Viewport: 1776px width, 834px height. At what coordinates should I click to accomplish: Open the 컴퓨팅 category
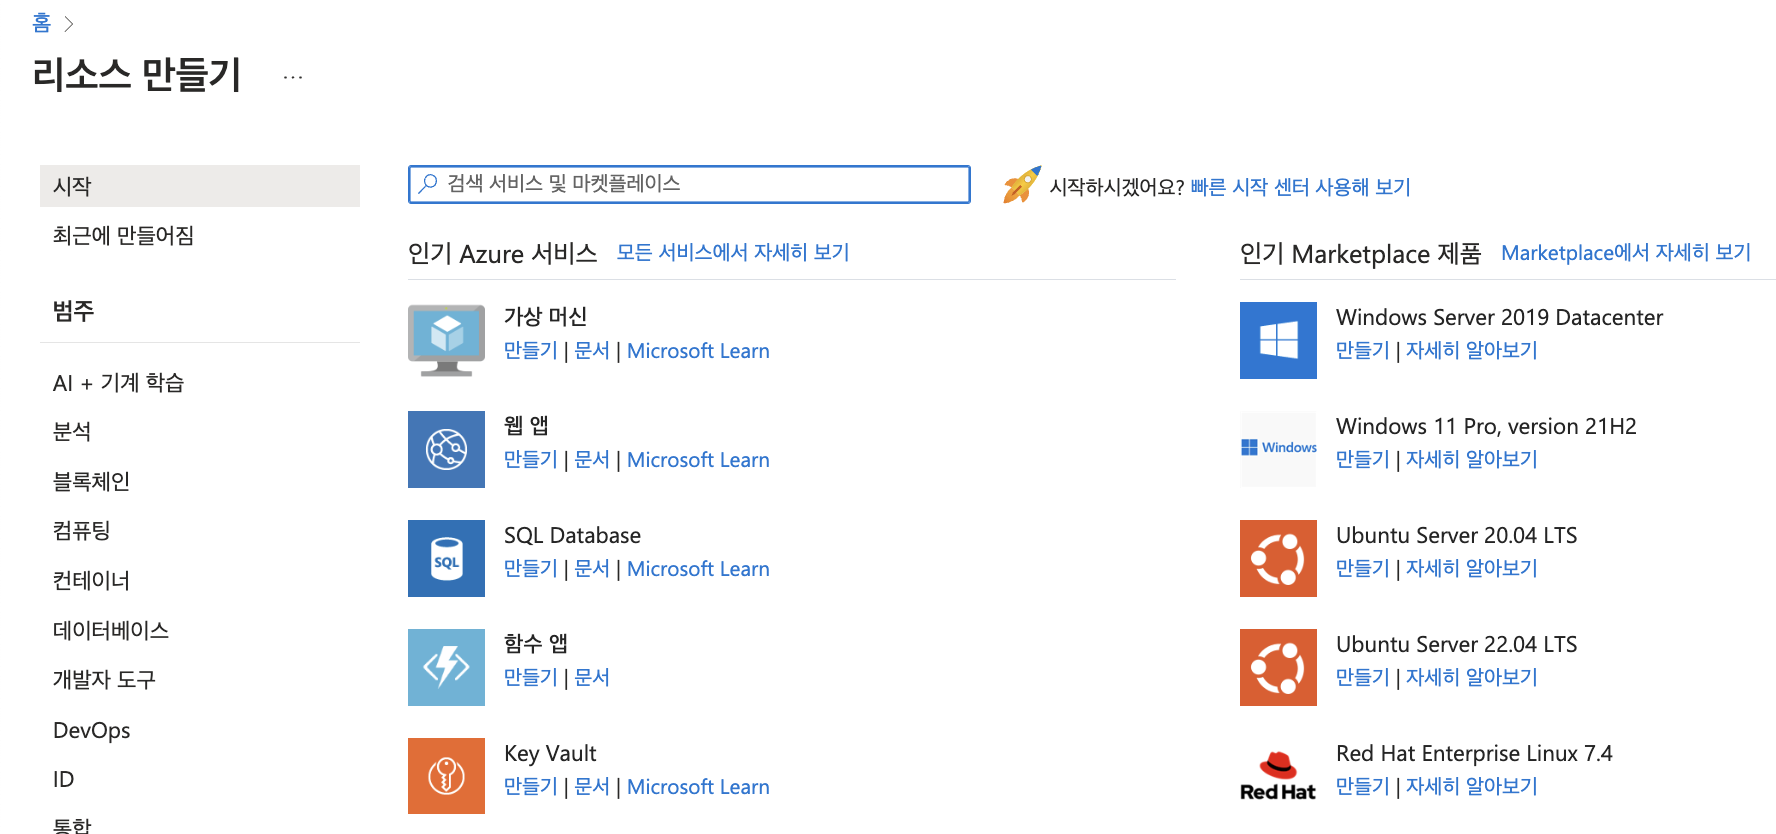81,531
